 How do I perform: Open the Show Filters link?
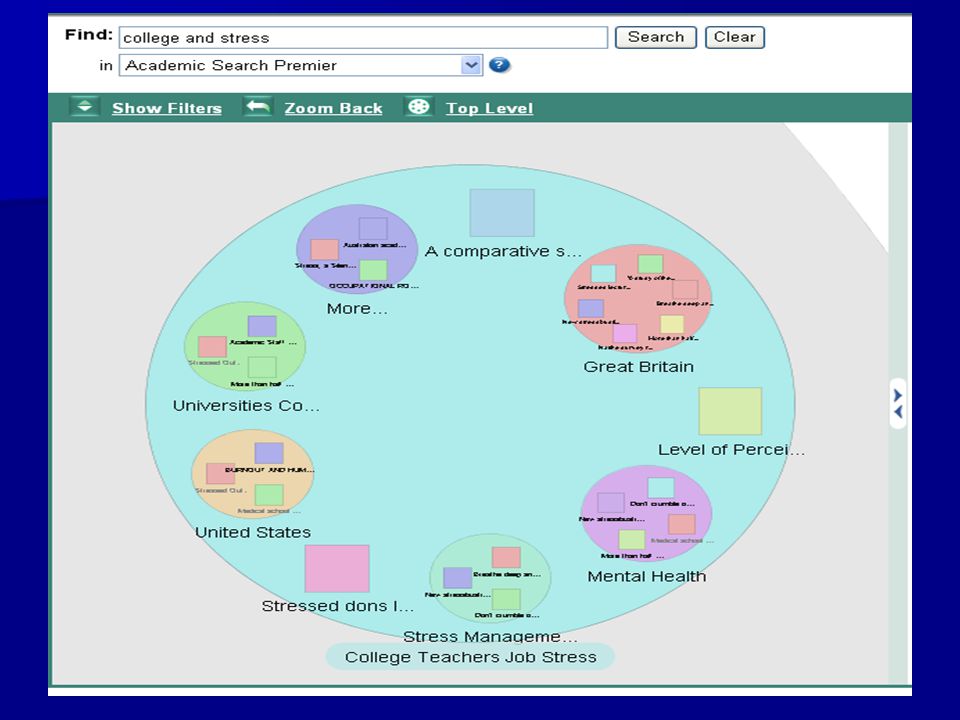pos(167,108)
